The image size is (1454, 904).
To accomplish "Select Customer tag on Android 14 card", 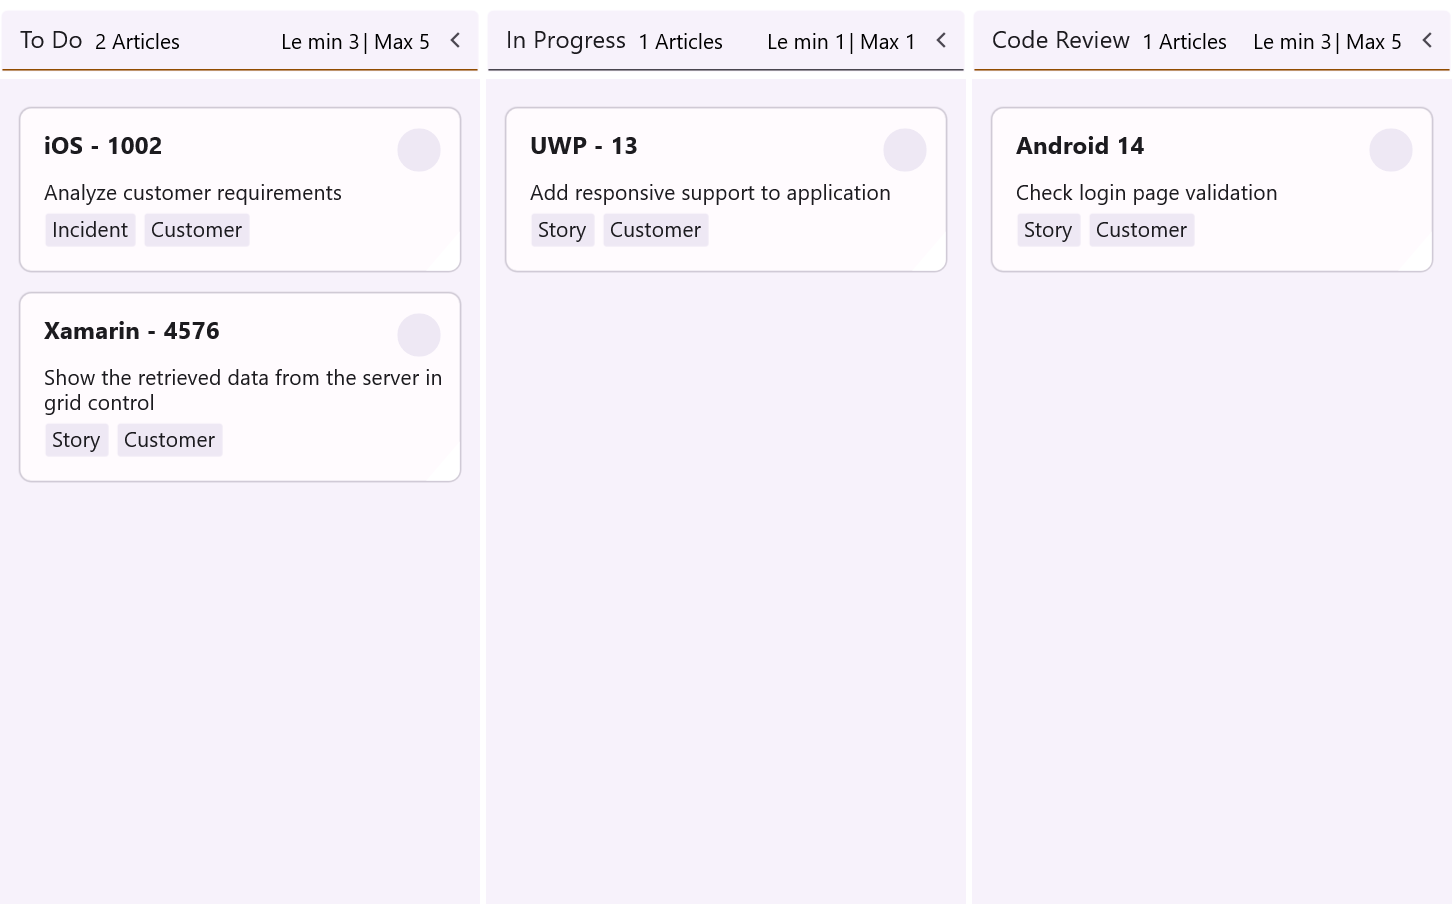I will point(1141,230).
